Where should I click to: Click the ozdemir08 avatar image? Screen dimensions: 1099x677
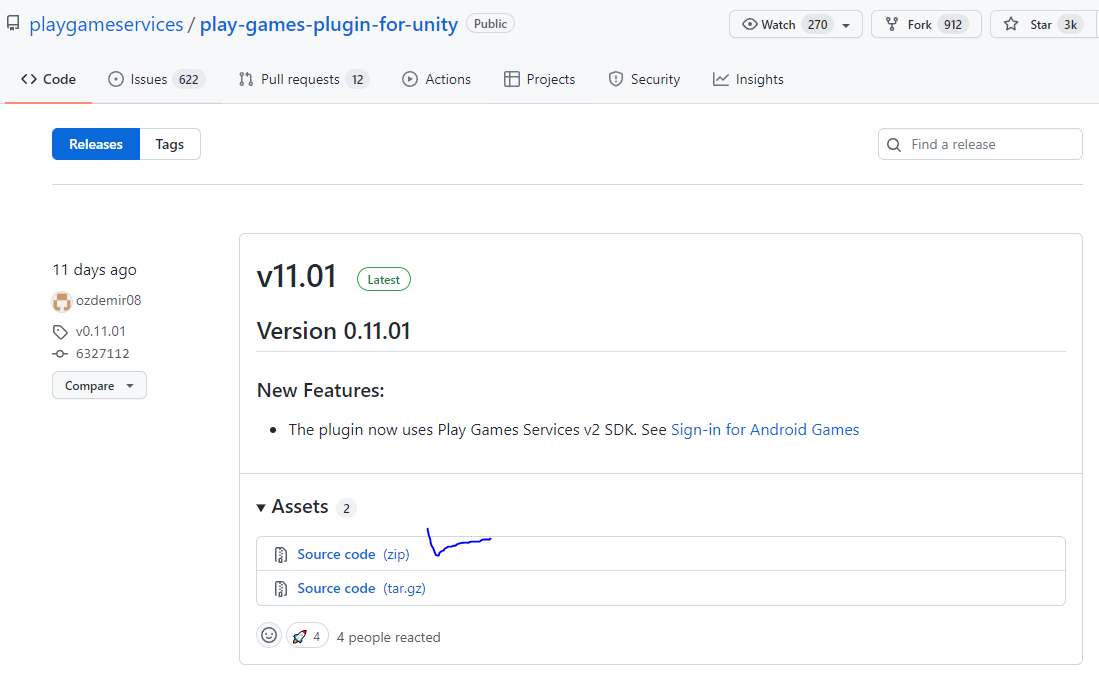[x=62, y=302]
